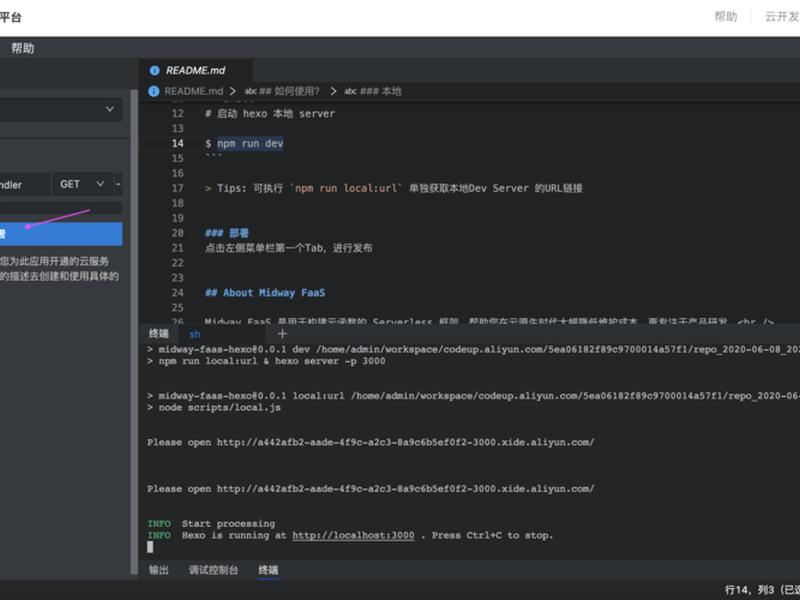Click the minus button beside GET dropdown

[x=118, y=184]
